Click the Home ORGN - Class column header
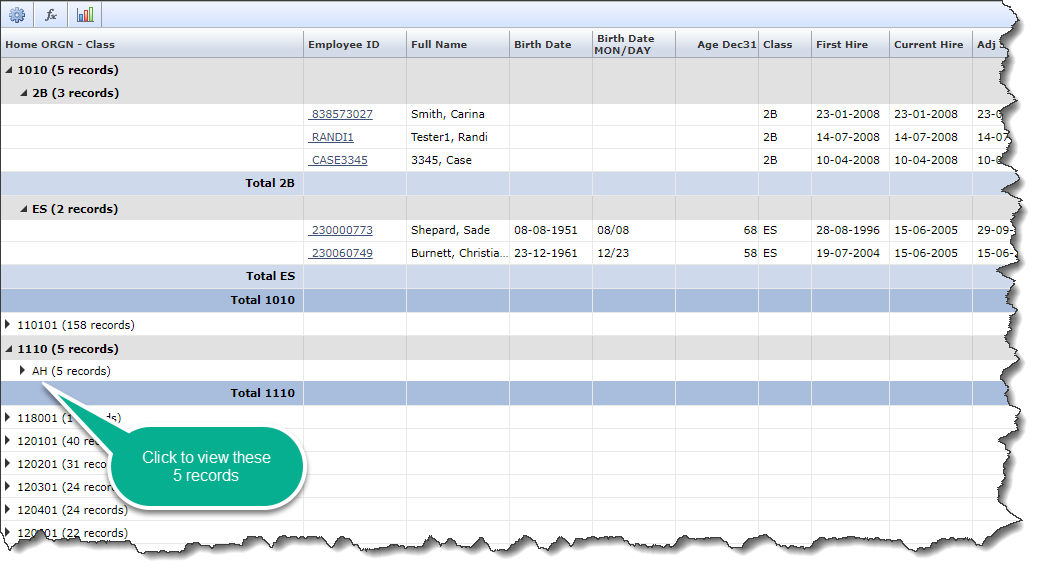The height and width of the screenshot is (576, 1044). click(60, 45)
